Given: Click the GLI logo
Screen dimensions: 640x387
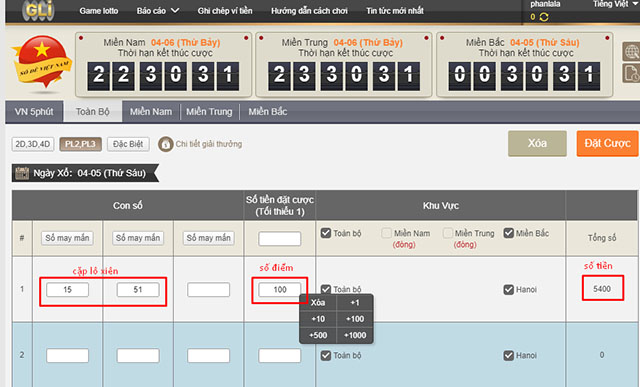Looking at the screenshot, I should click(39, 10).
